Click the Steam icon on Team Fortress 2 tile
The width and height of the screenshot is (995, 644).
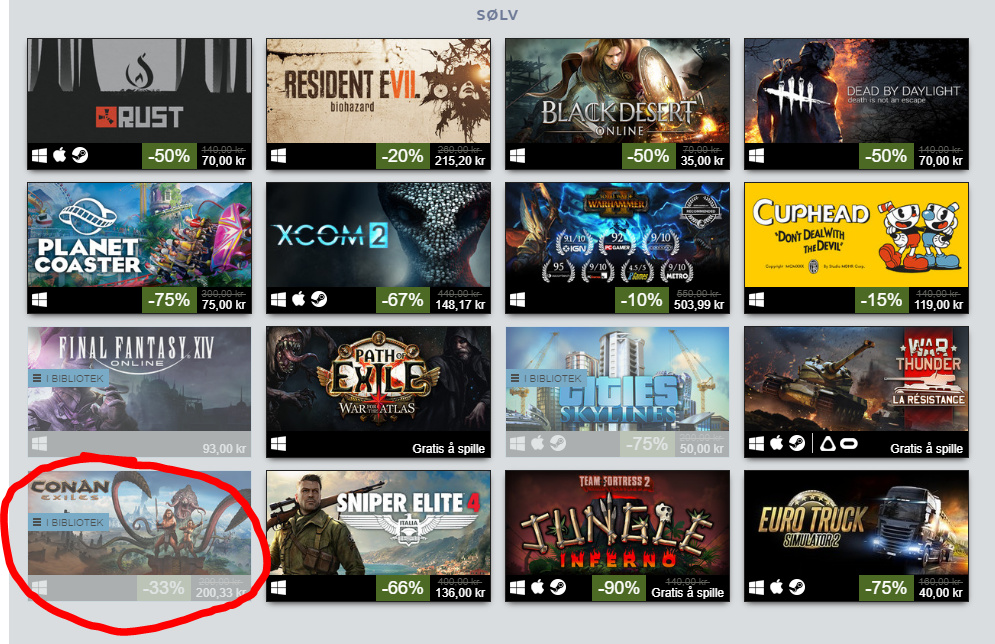click(558, 587)
